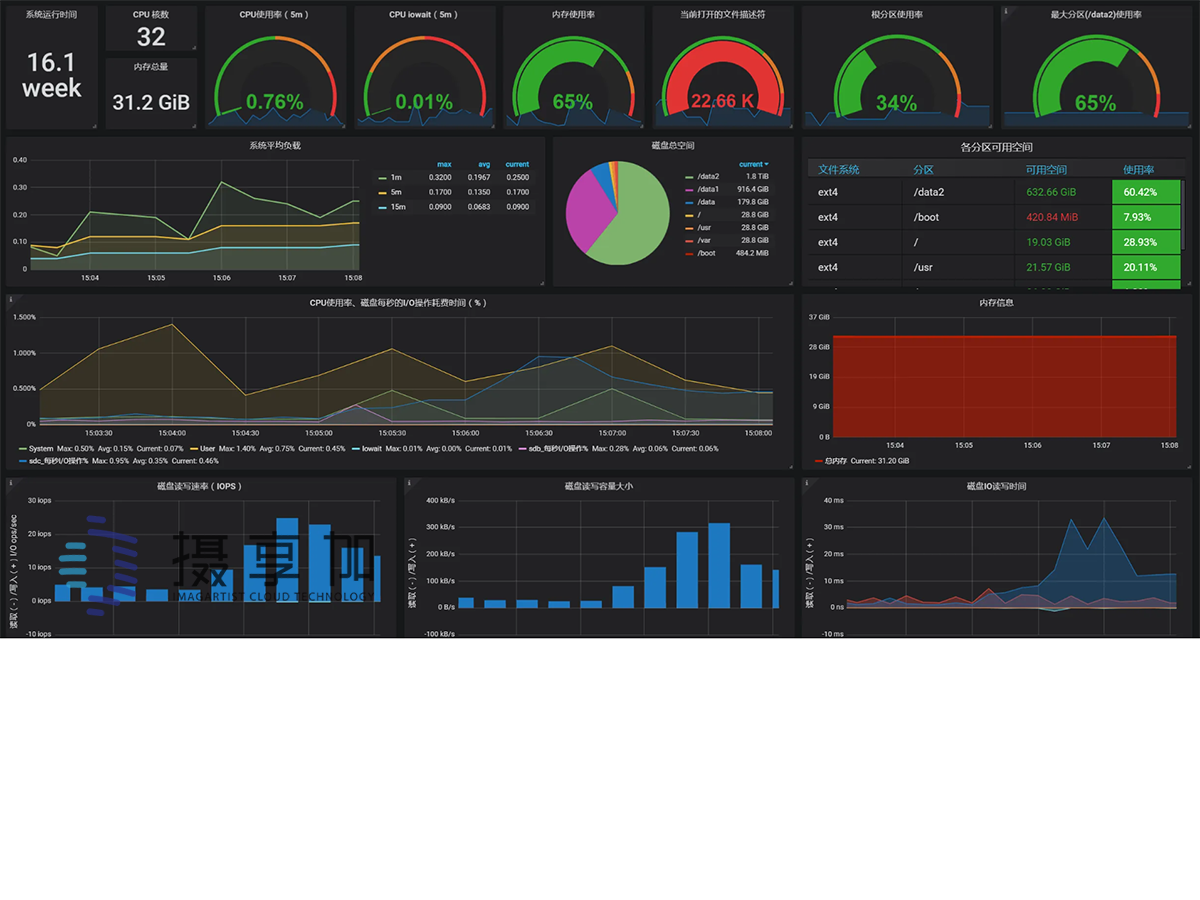Click info icon on CPU使用率 I/O time panel
Viewport: 1200px width, 900px height.
click(x=11, y=298)
